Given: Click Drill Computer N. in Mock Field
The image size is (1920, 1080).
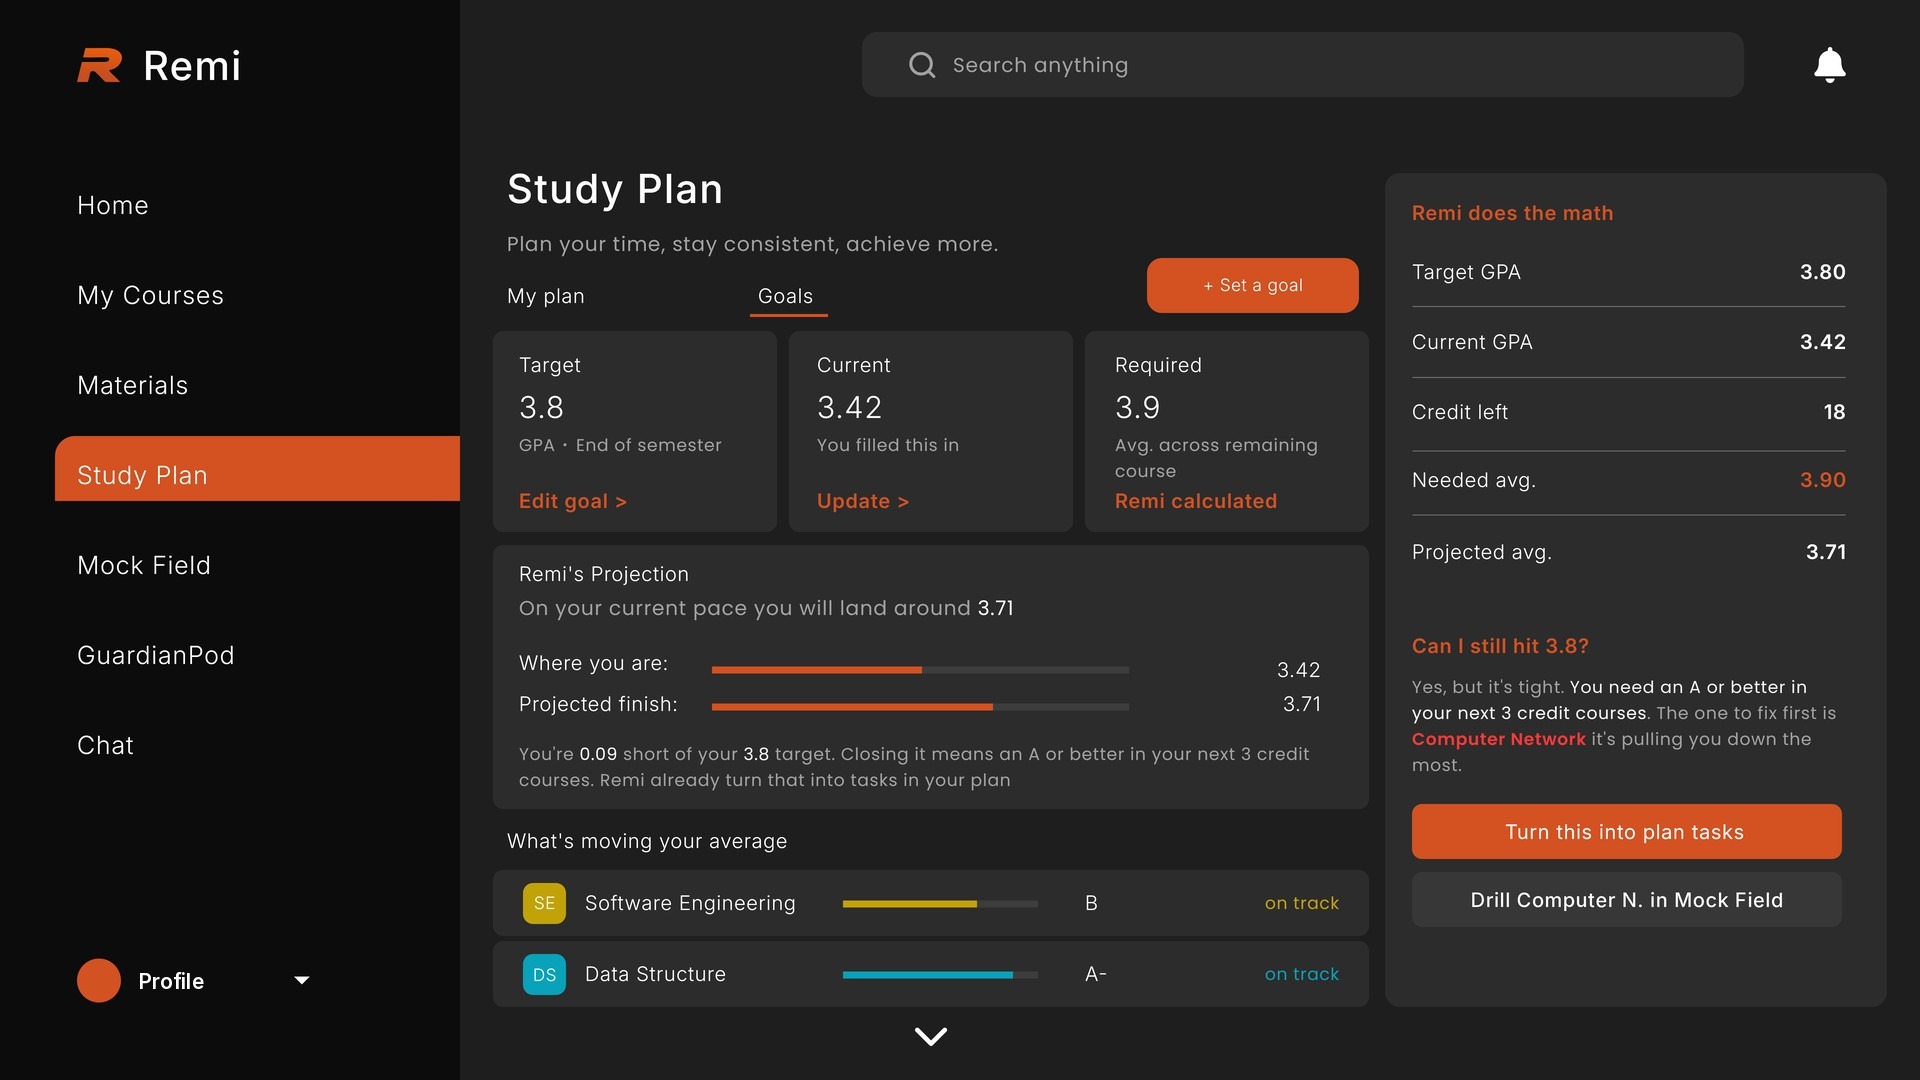Looking at the screenshot, I should (1626, 899).
